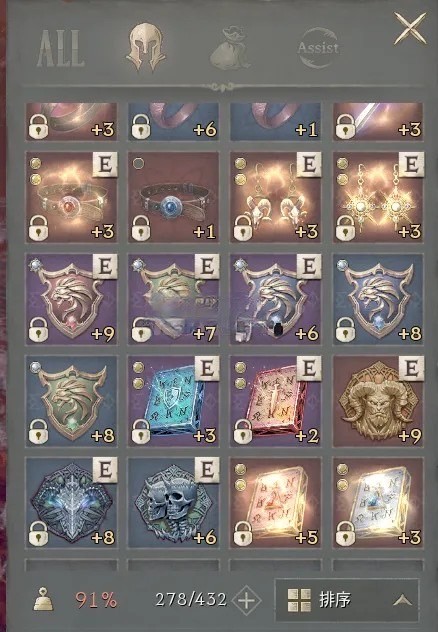
Task: Select the red gem belt +3
Action: [71, 198]
